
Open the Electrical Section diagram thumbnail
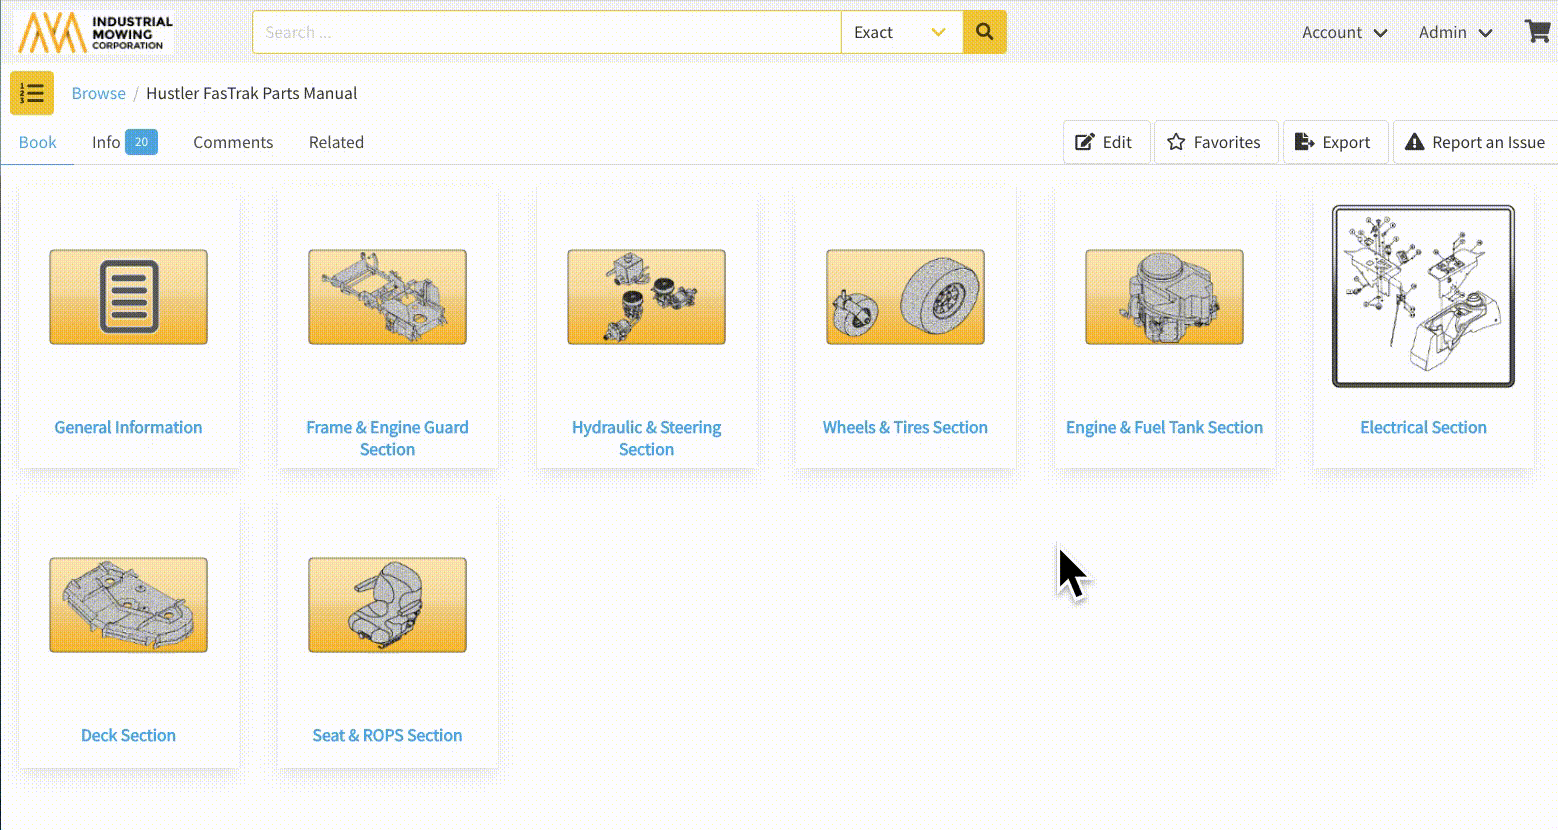point(1423,296)
